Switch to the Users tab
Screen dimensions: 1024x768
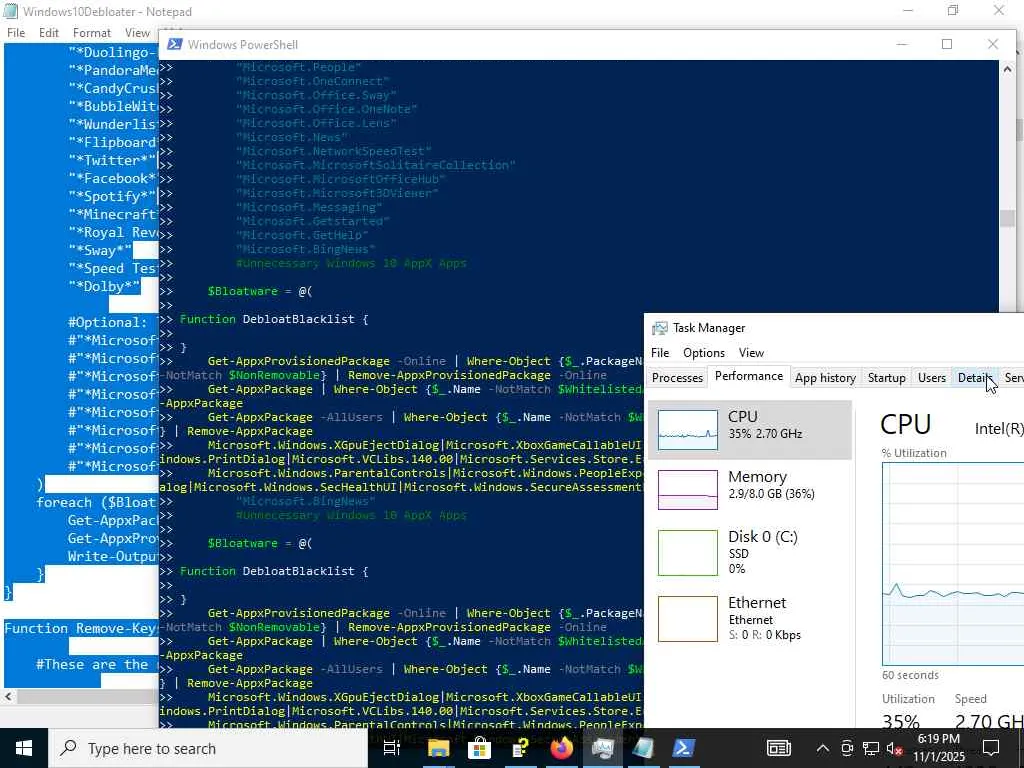(931, 377)
